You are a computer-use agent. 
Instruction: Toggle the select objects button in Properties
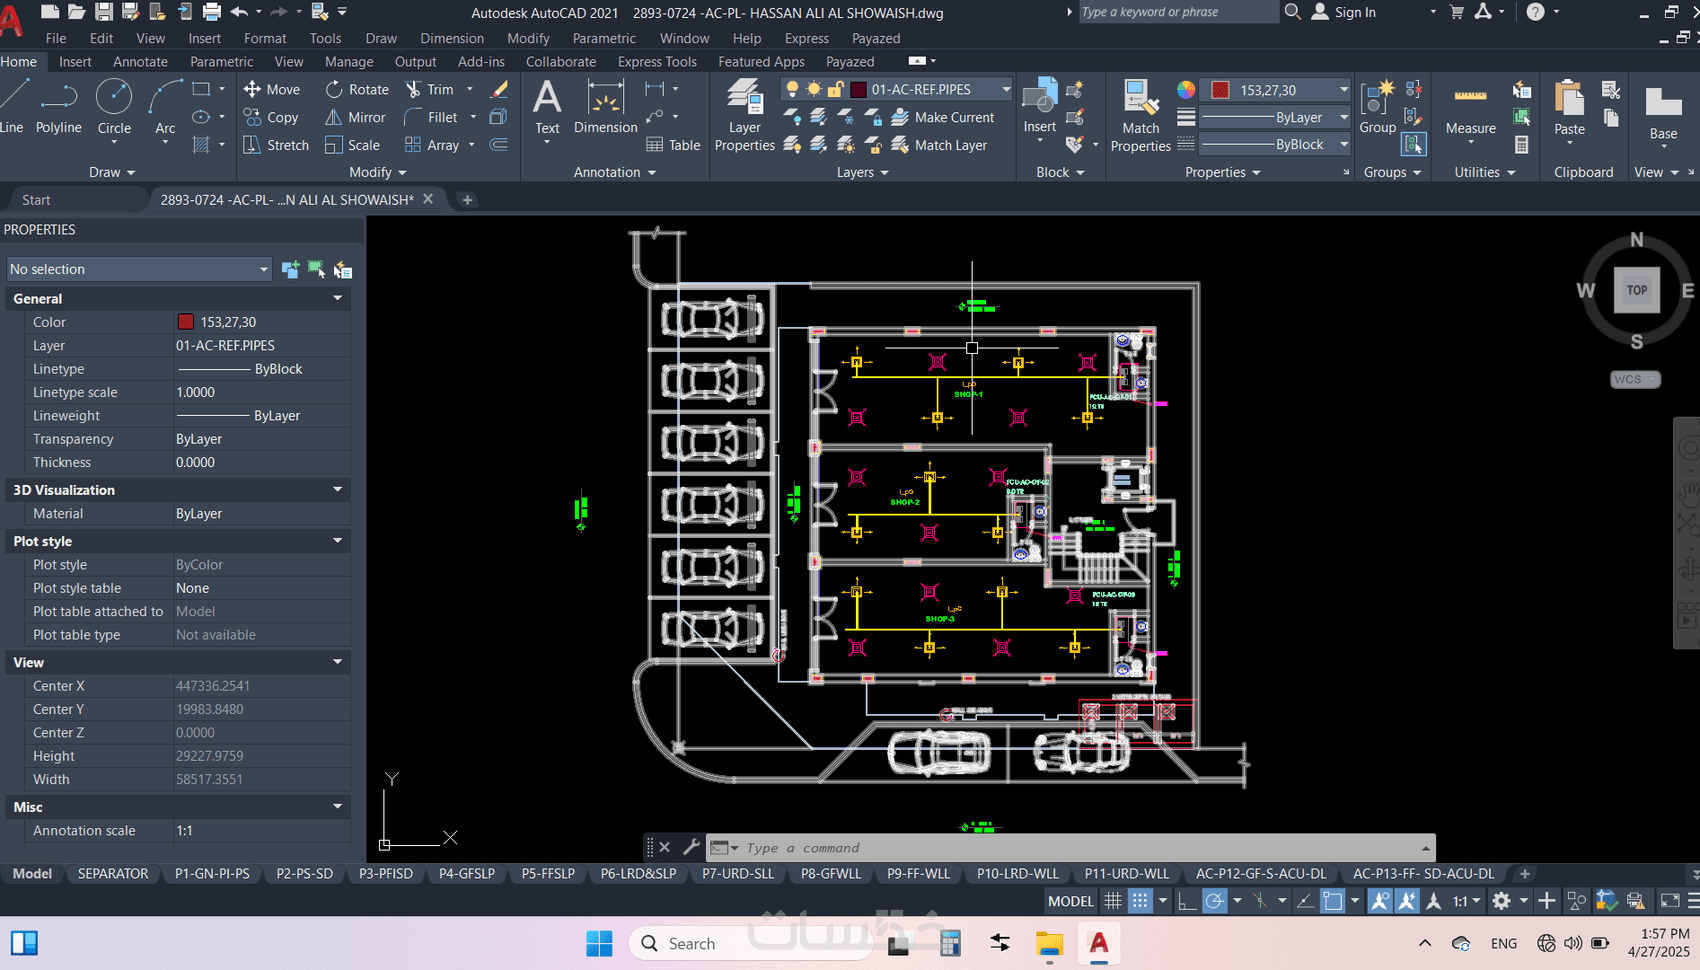[316, 269]
